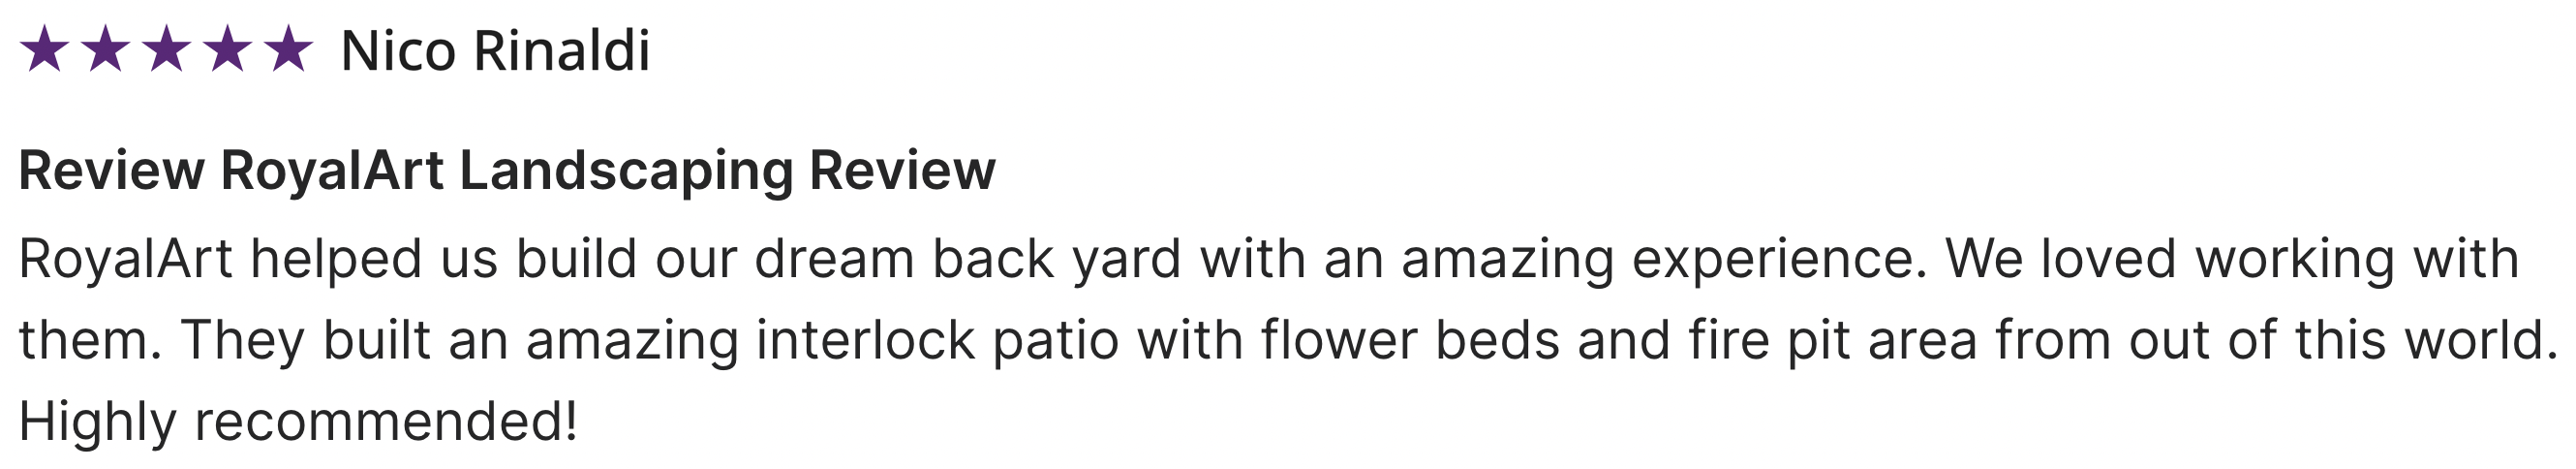Viewport: 2576px width, 469px height.
Task: Click the word "Landscaping" in the title
Action: (x=626, y=171)
